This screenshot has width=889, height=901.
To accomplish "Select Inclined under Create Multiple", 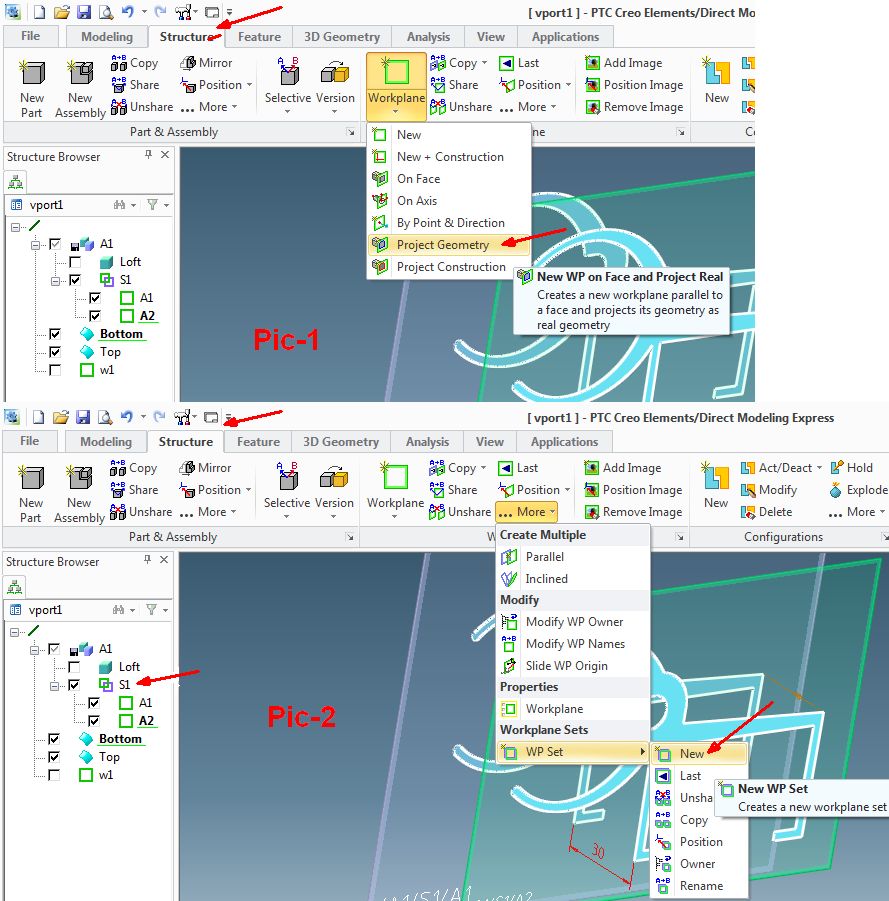I will click(573, 579).
